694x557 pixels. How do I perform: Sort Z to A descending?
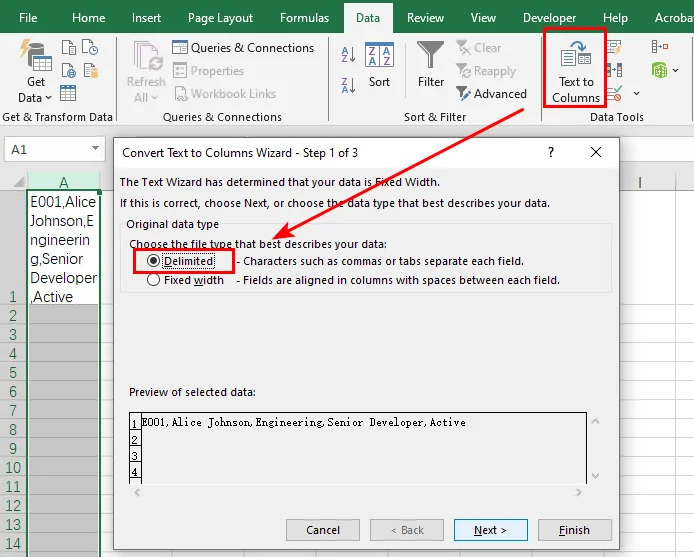click(x=348, y=85)
